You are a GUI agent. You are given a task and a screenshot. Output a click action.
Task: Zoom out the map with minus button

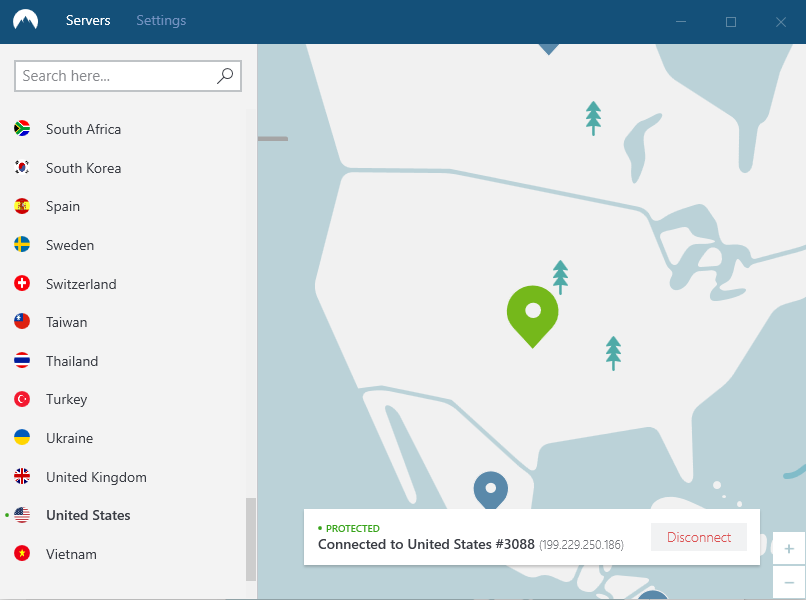[789, 583]
